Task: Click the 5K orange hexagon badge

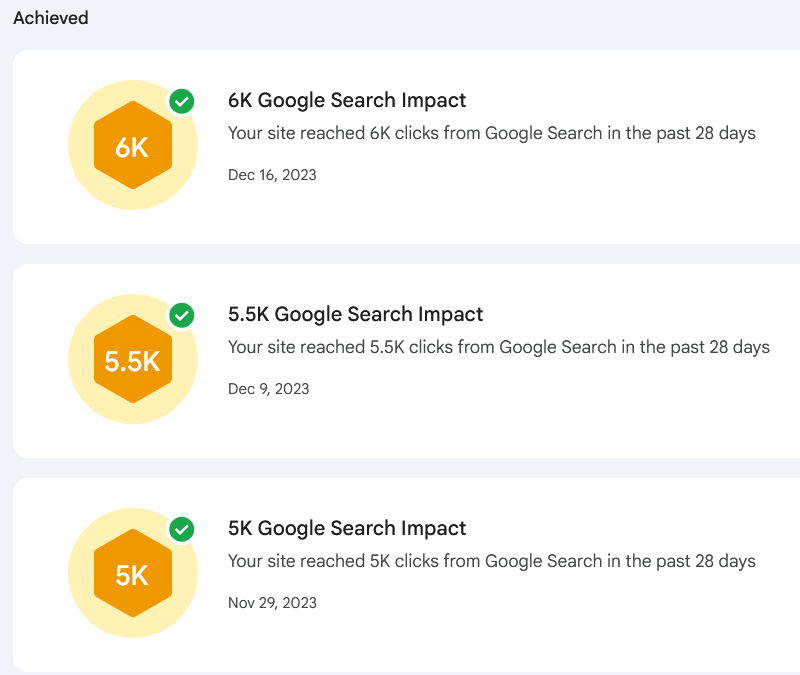Action: (133, 573)
